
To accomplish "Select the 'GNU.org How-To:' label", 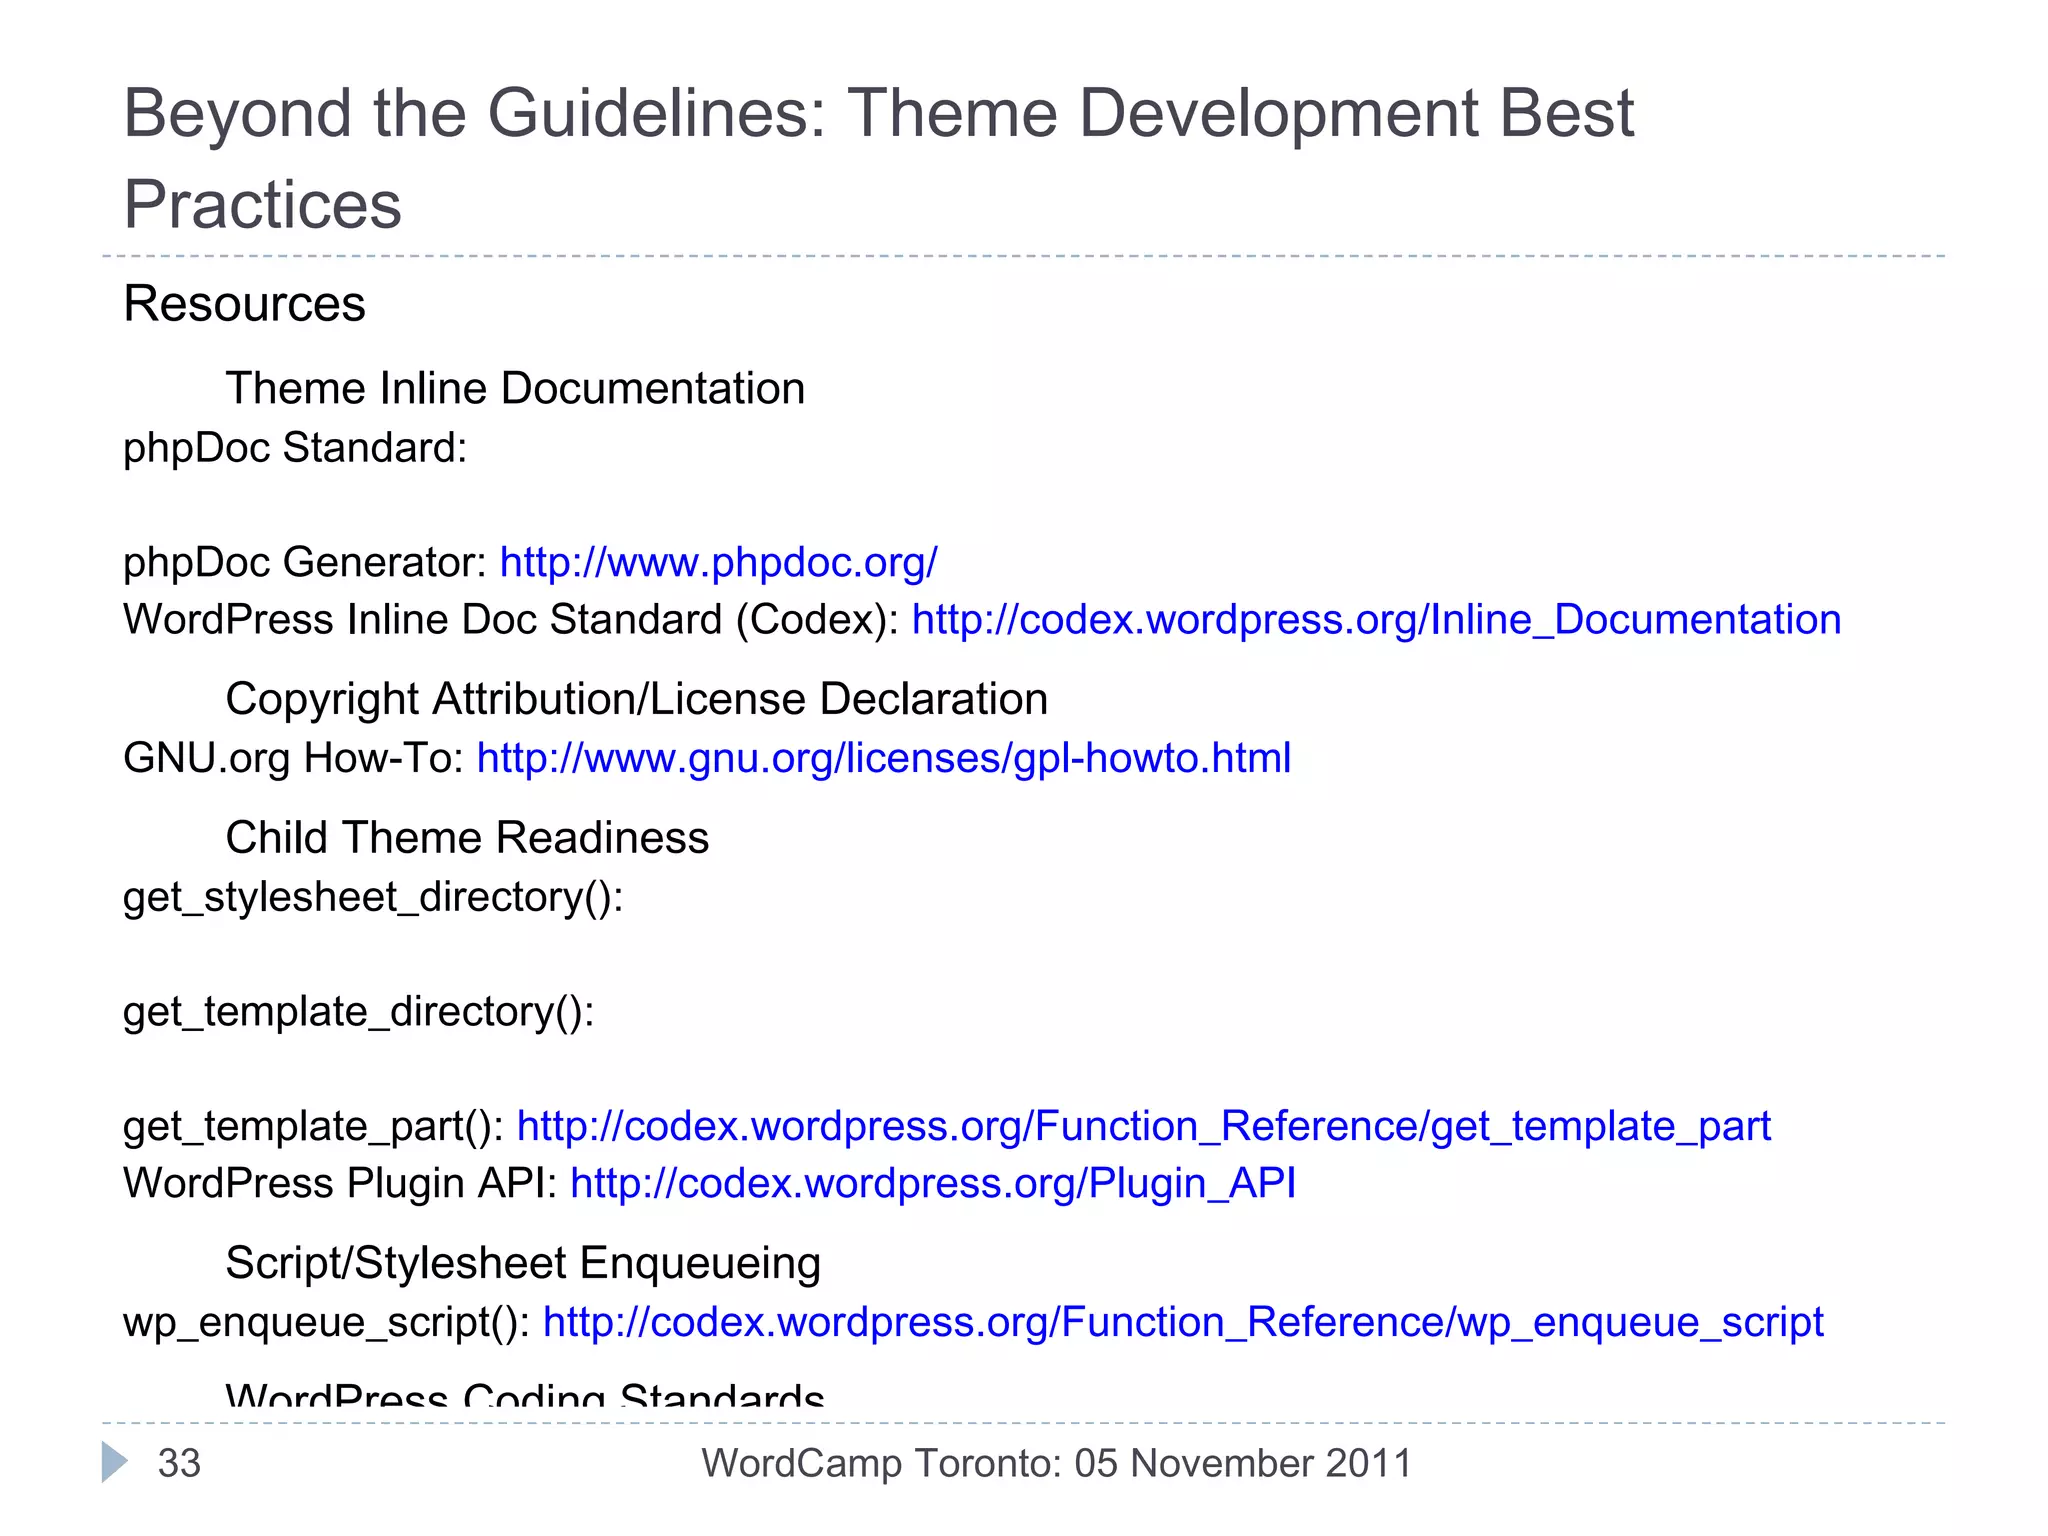I will [x=293, y=758].
